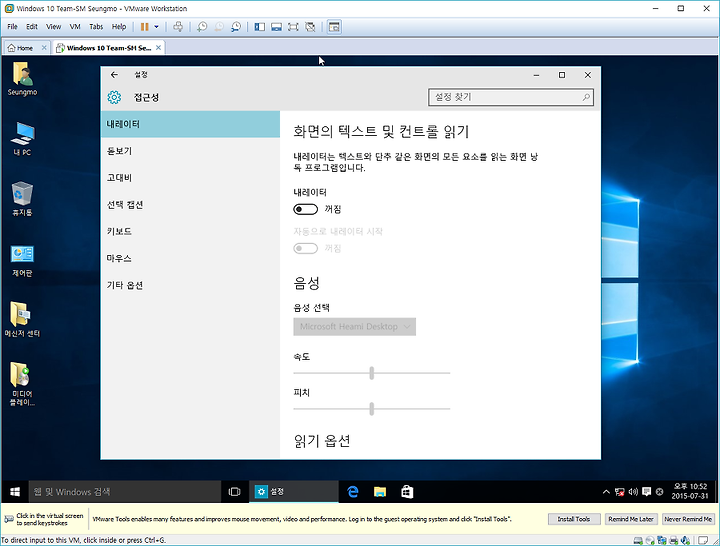Click the 설정 찾기 search field
This screenshot has height=546, width=720.
coord(511,97)
